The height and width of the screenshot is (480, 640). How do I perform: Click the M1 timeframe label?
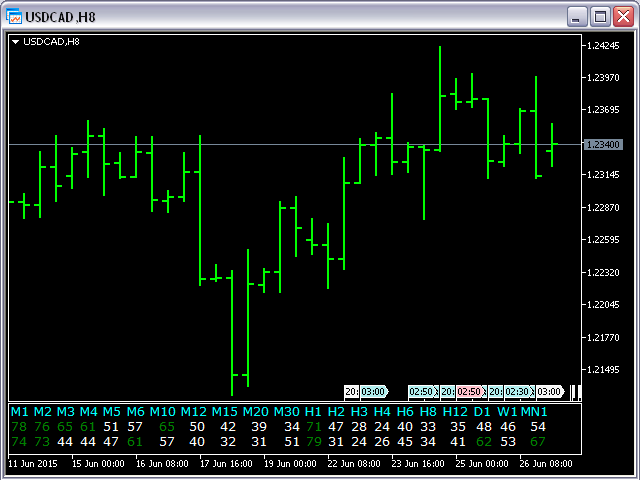[x=20, y=411]
